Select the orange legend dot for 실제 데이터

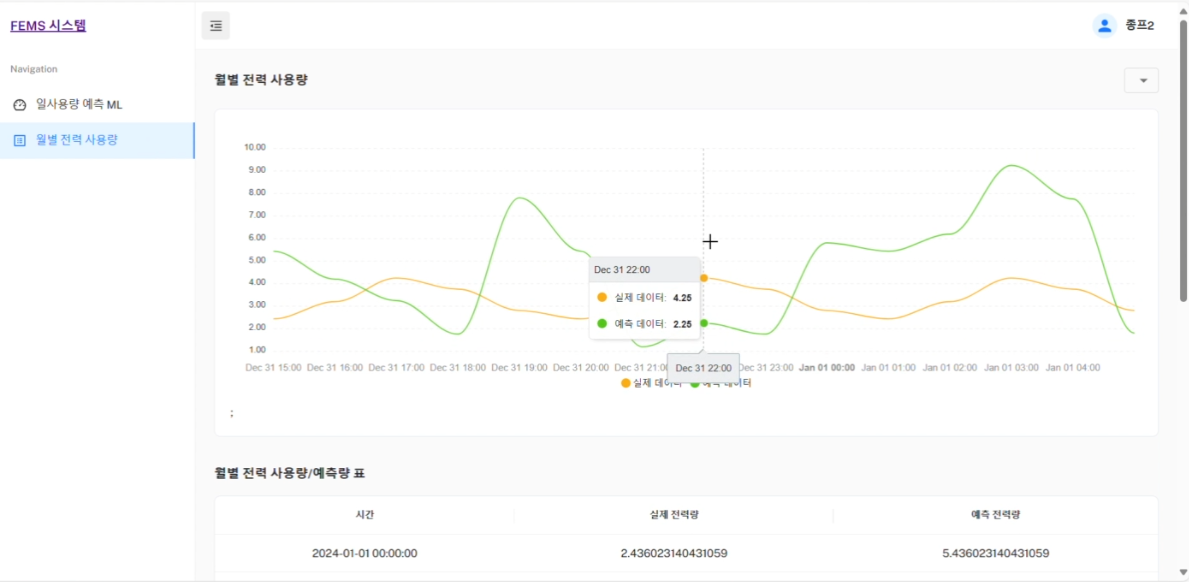(x=626, y=382)
